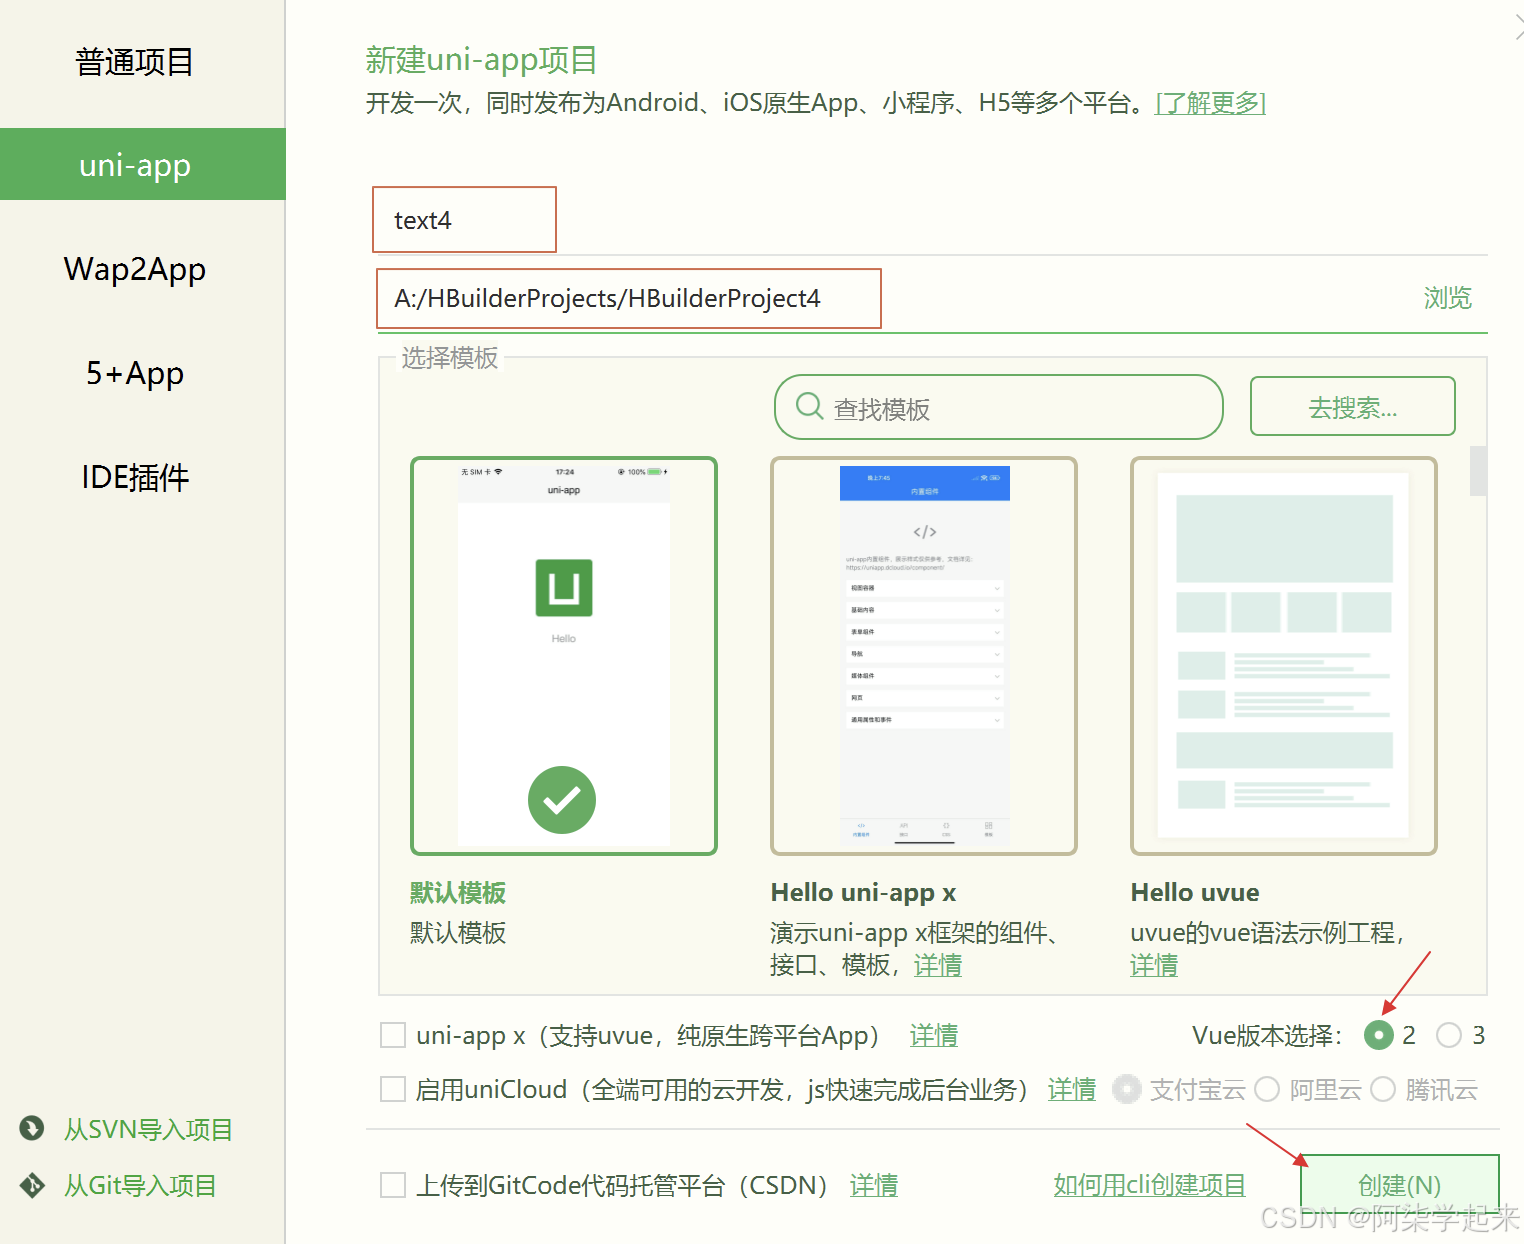
Task: Open the 了解更多 link
Action: pos(1210,103)
